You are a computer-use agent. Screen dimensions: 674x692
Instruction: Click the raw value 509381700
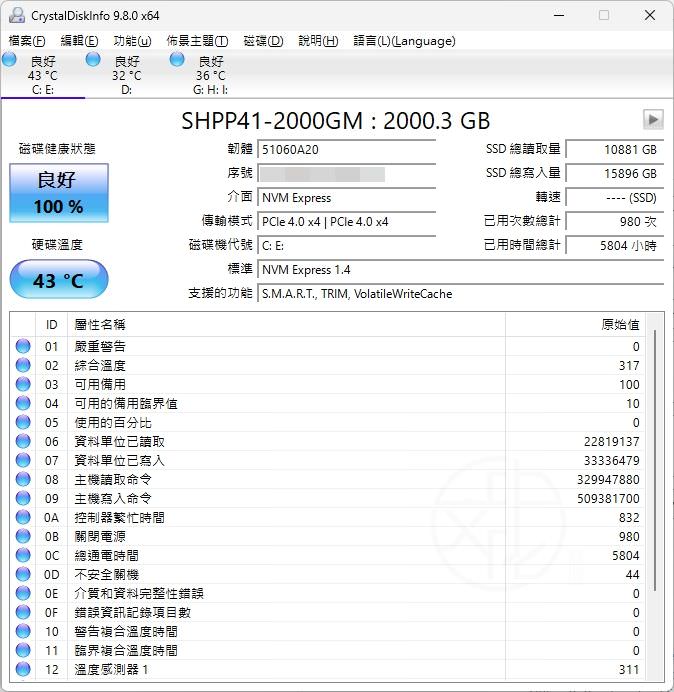coord(608,498)
